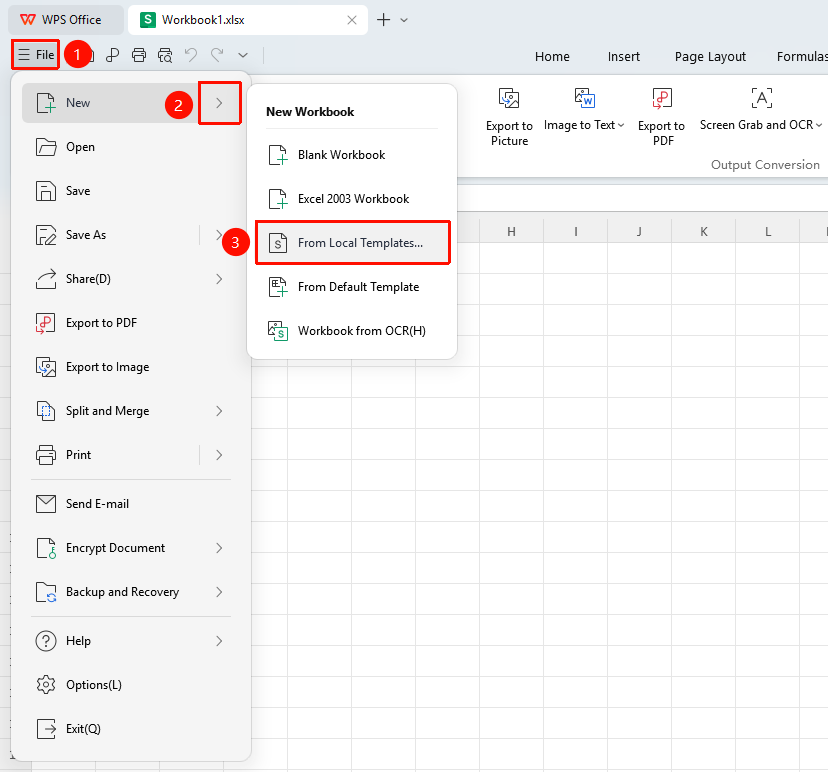Create an Excel 2003 Workbook
828x772 pixels.
coord(352,199)
